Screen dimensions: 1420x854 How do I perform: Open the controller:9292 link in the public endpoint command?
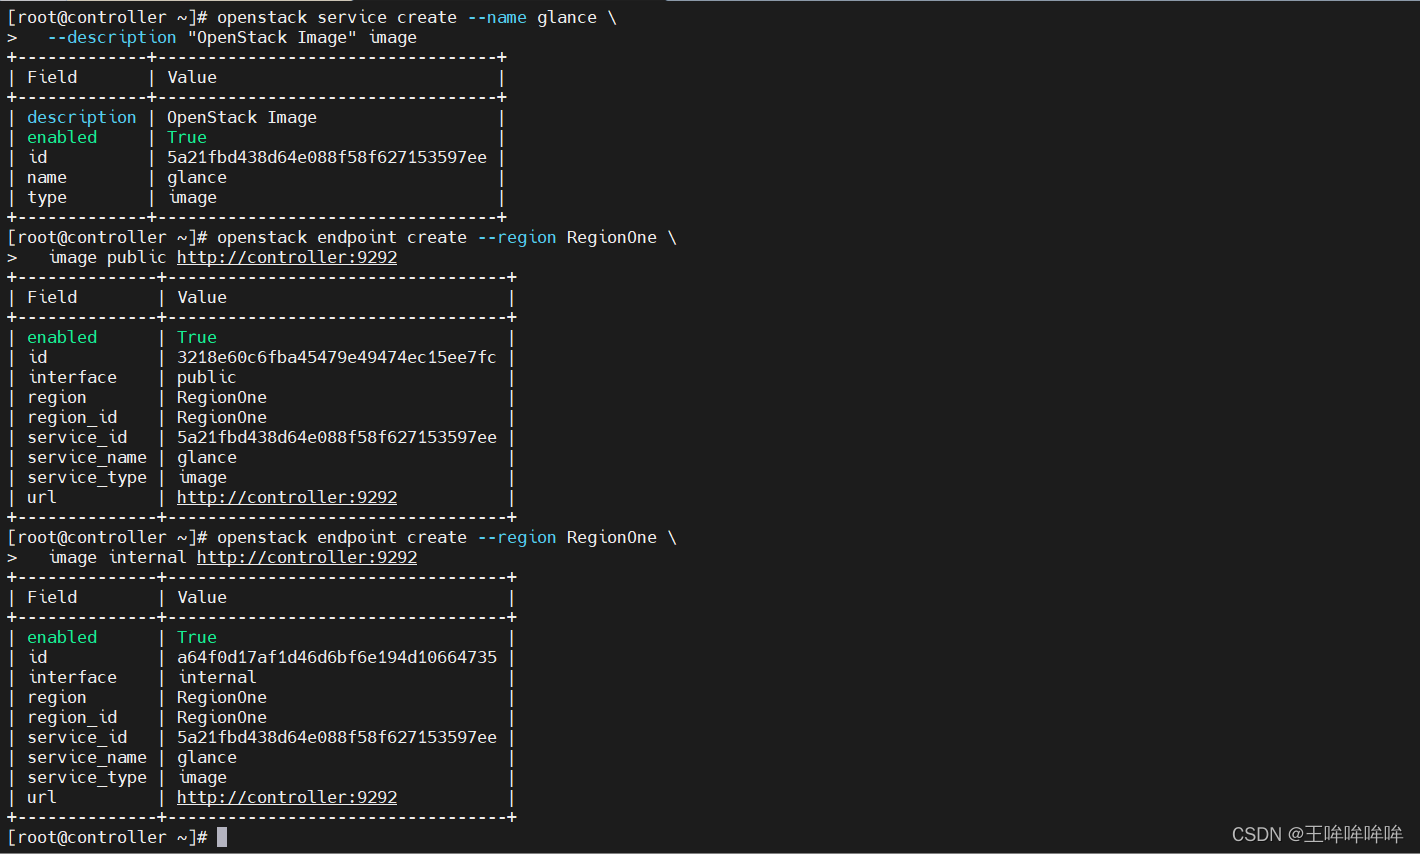click(287, 257)
